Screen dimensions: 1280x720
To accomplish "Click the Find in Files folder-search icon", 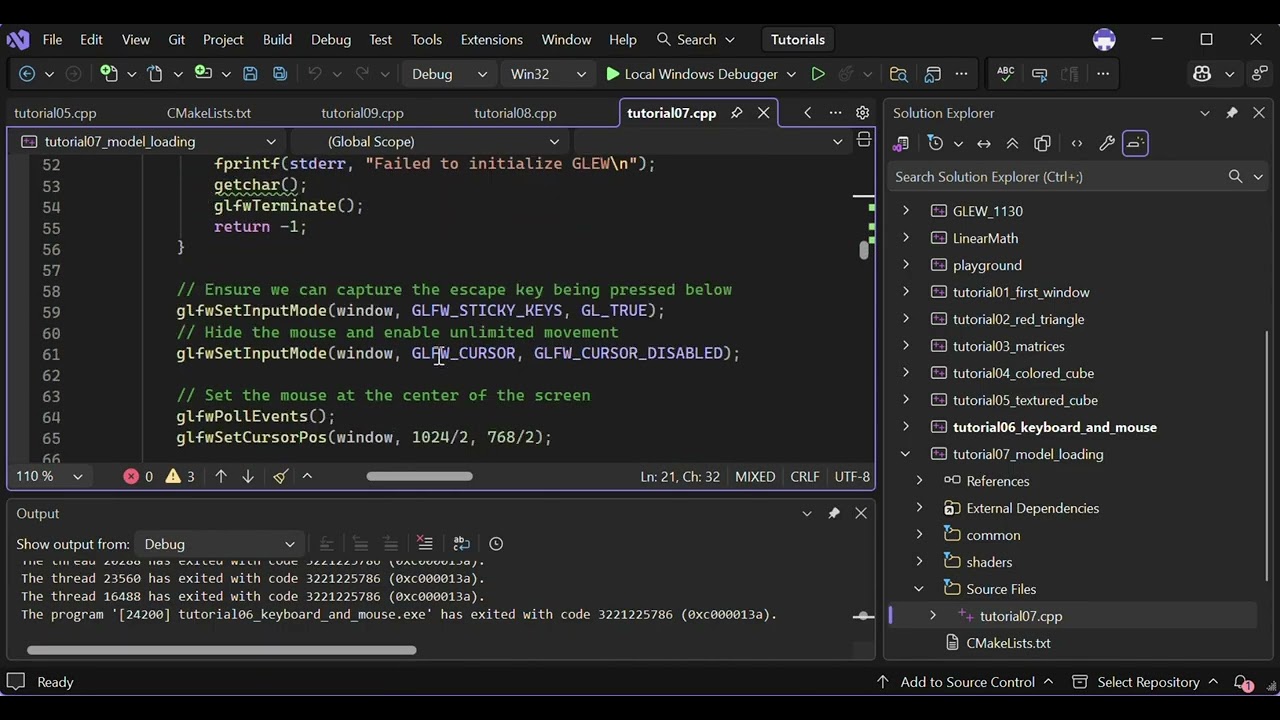I will [899, 74].
